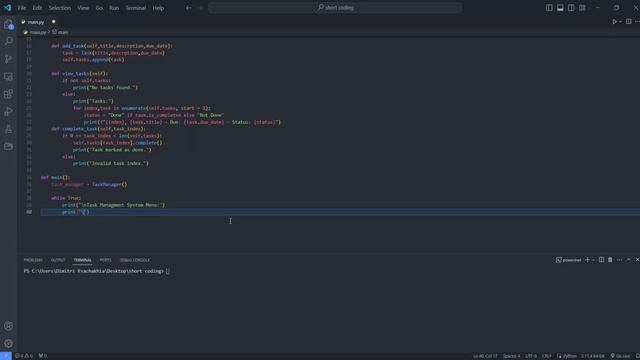Viewport: 640px width, 360px height.
Task: Open the Help menu
Action: pos(158,8)
